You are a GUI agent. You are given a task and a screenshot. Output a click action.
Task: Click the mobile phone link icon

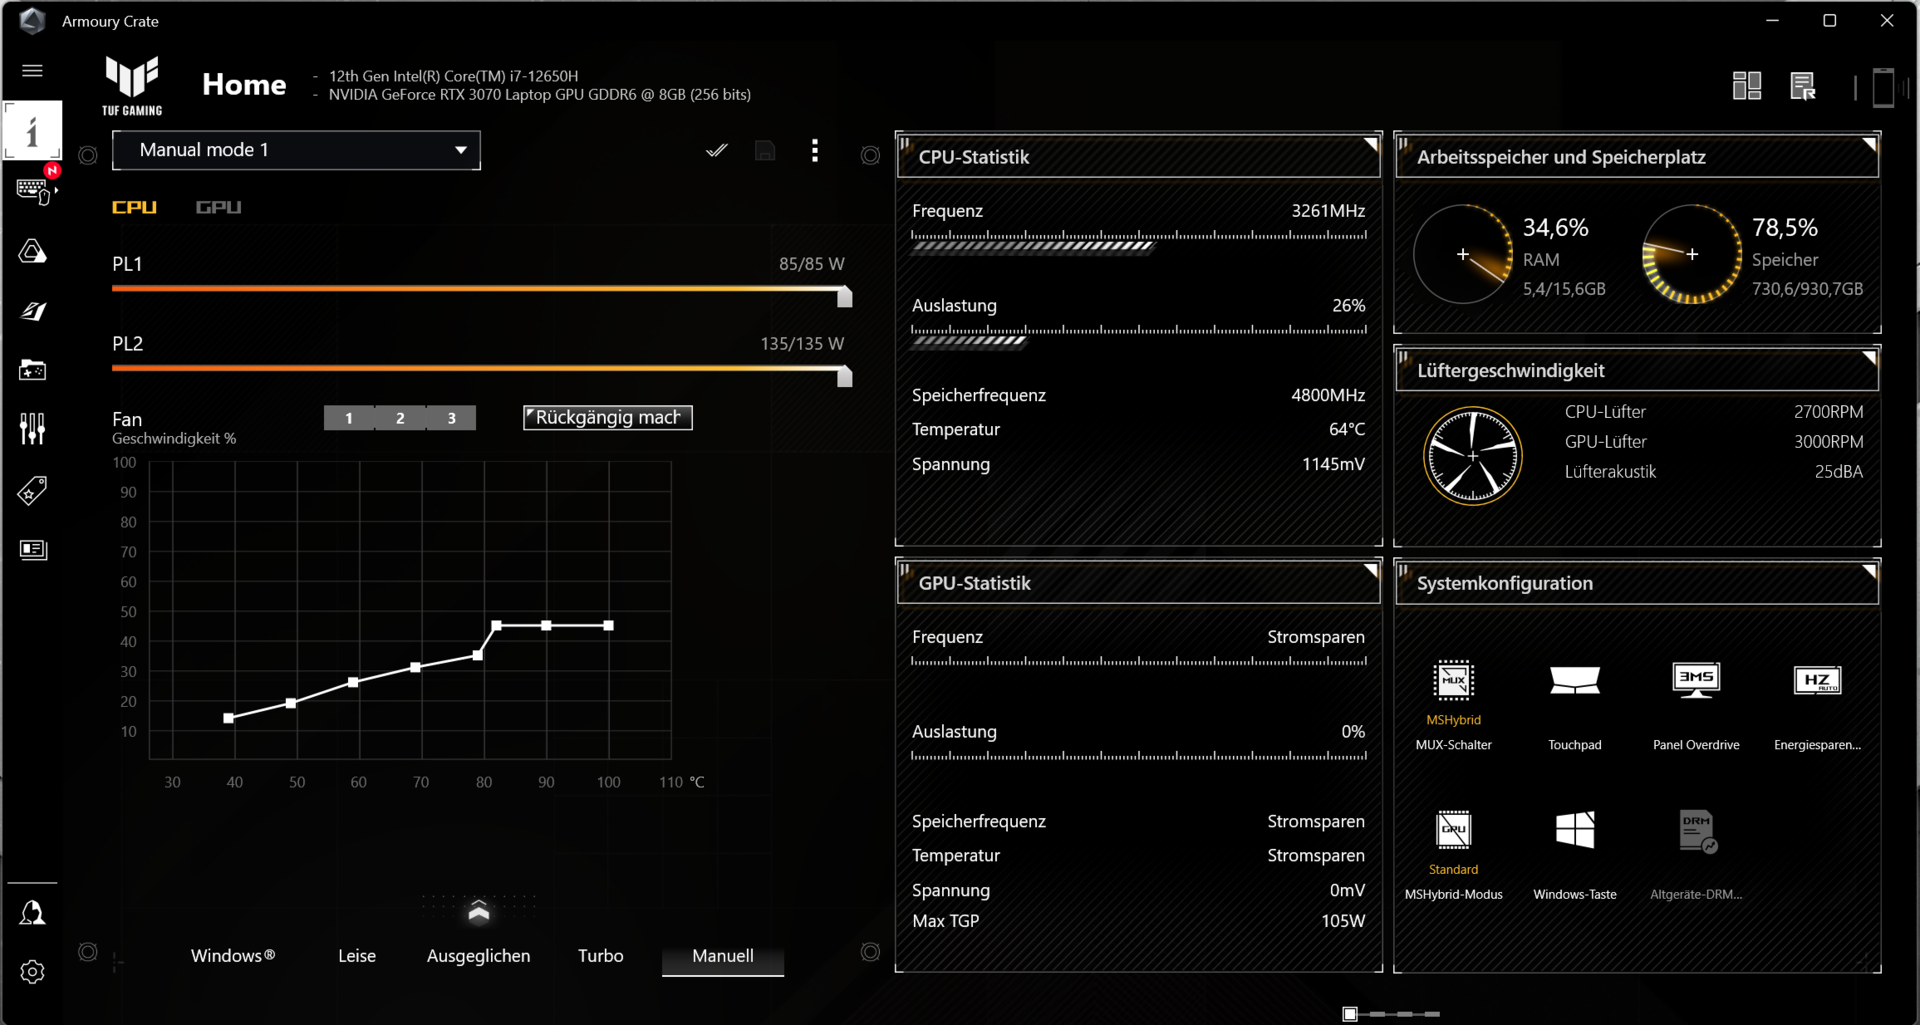click(1883, 87)
